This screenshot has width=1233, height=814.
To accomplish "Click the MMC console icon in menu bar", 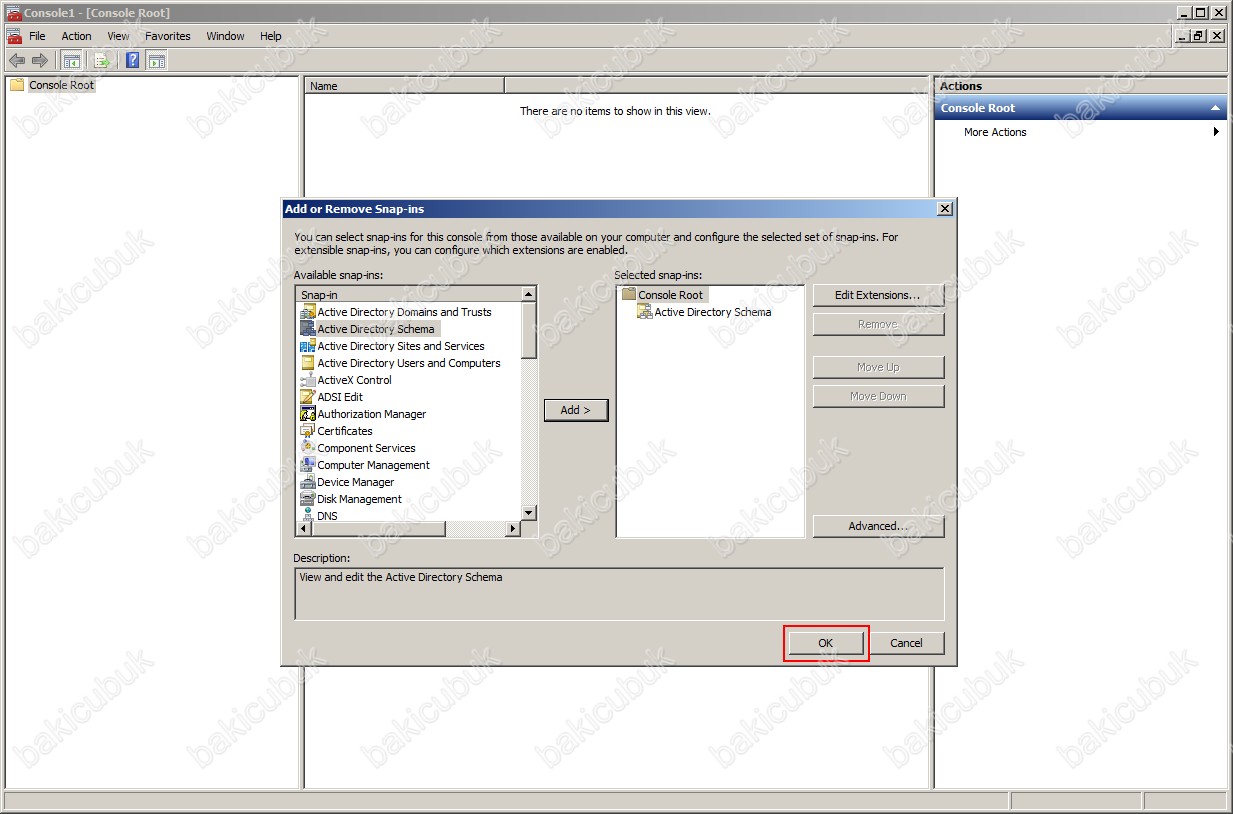I will [x=14, y=36].
